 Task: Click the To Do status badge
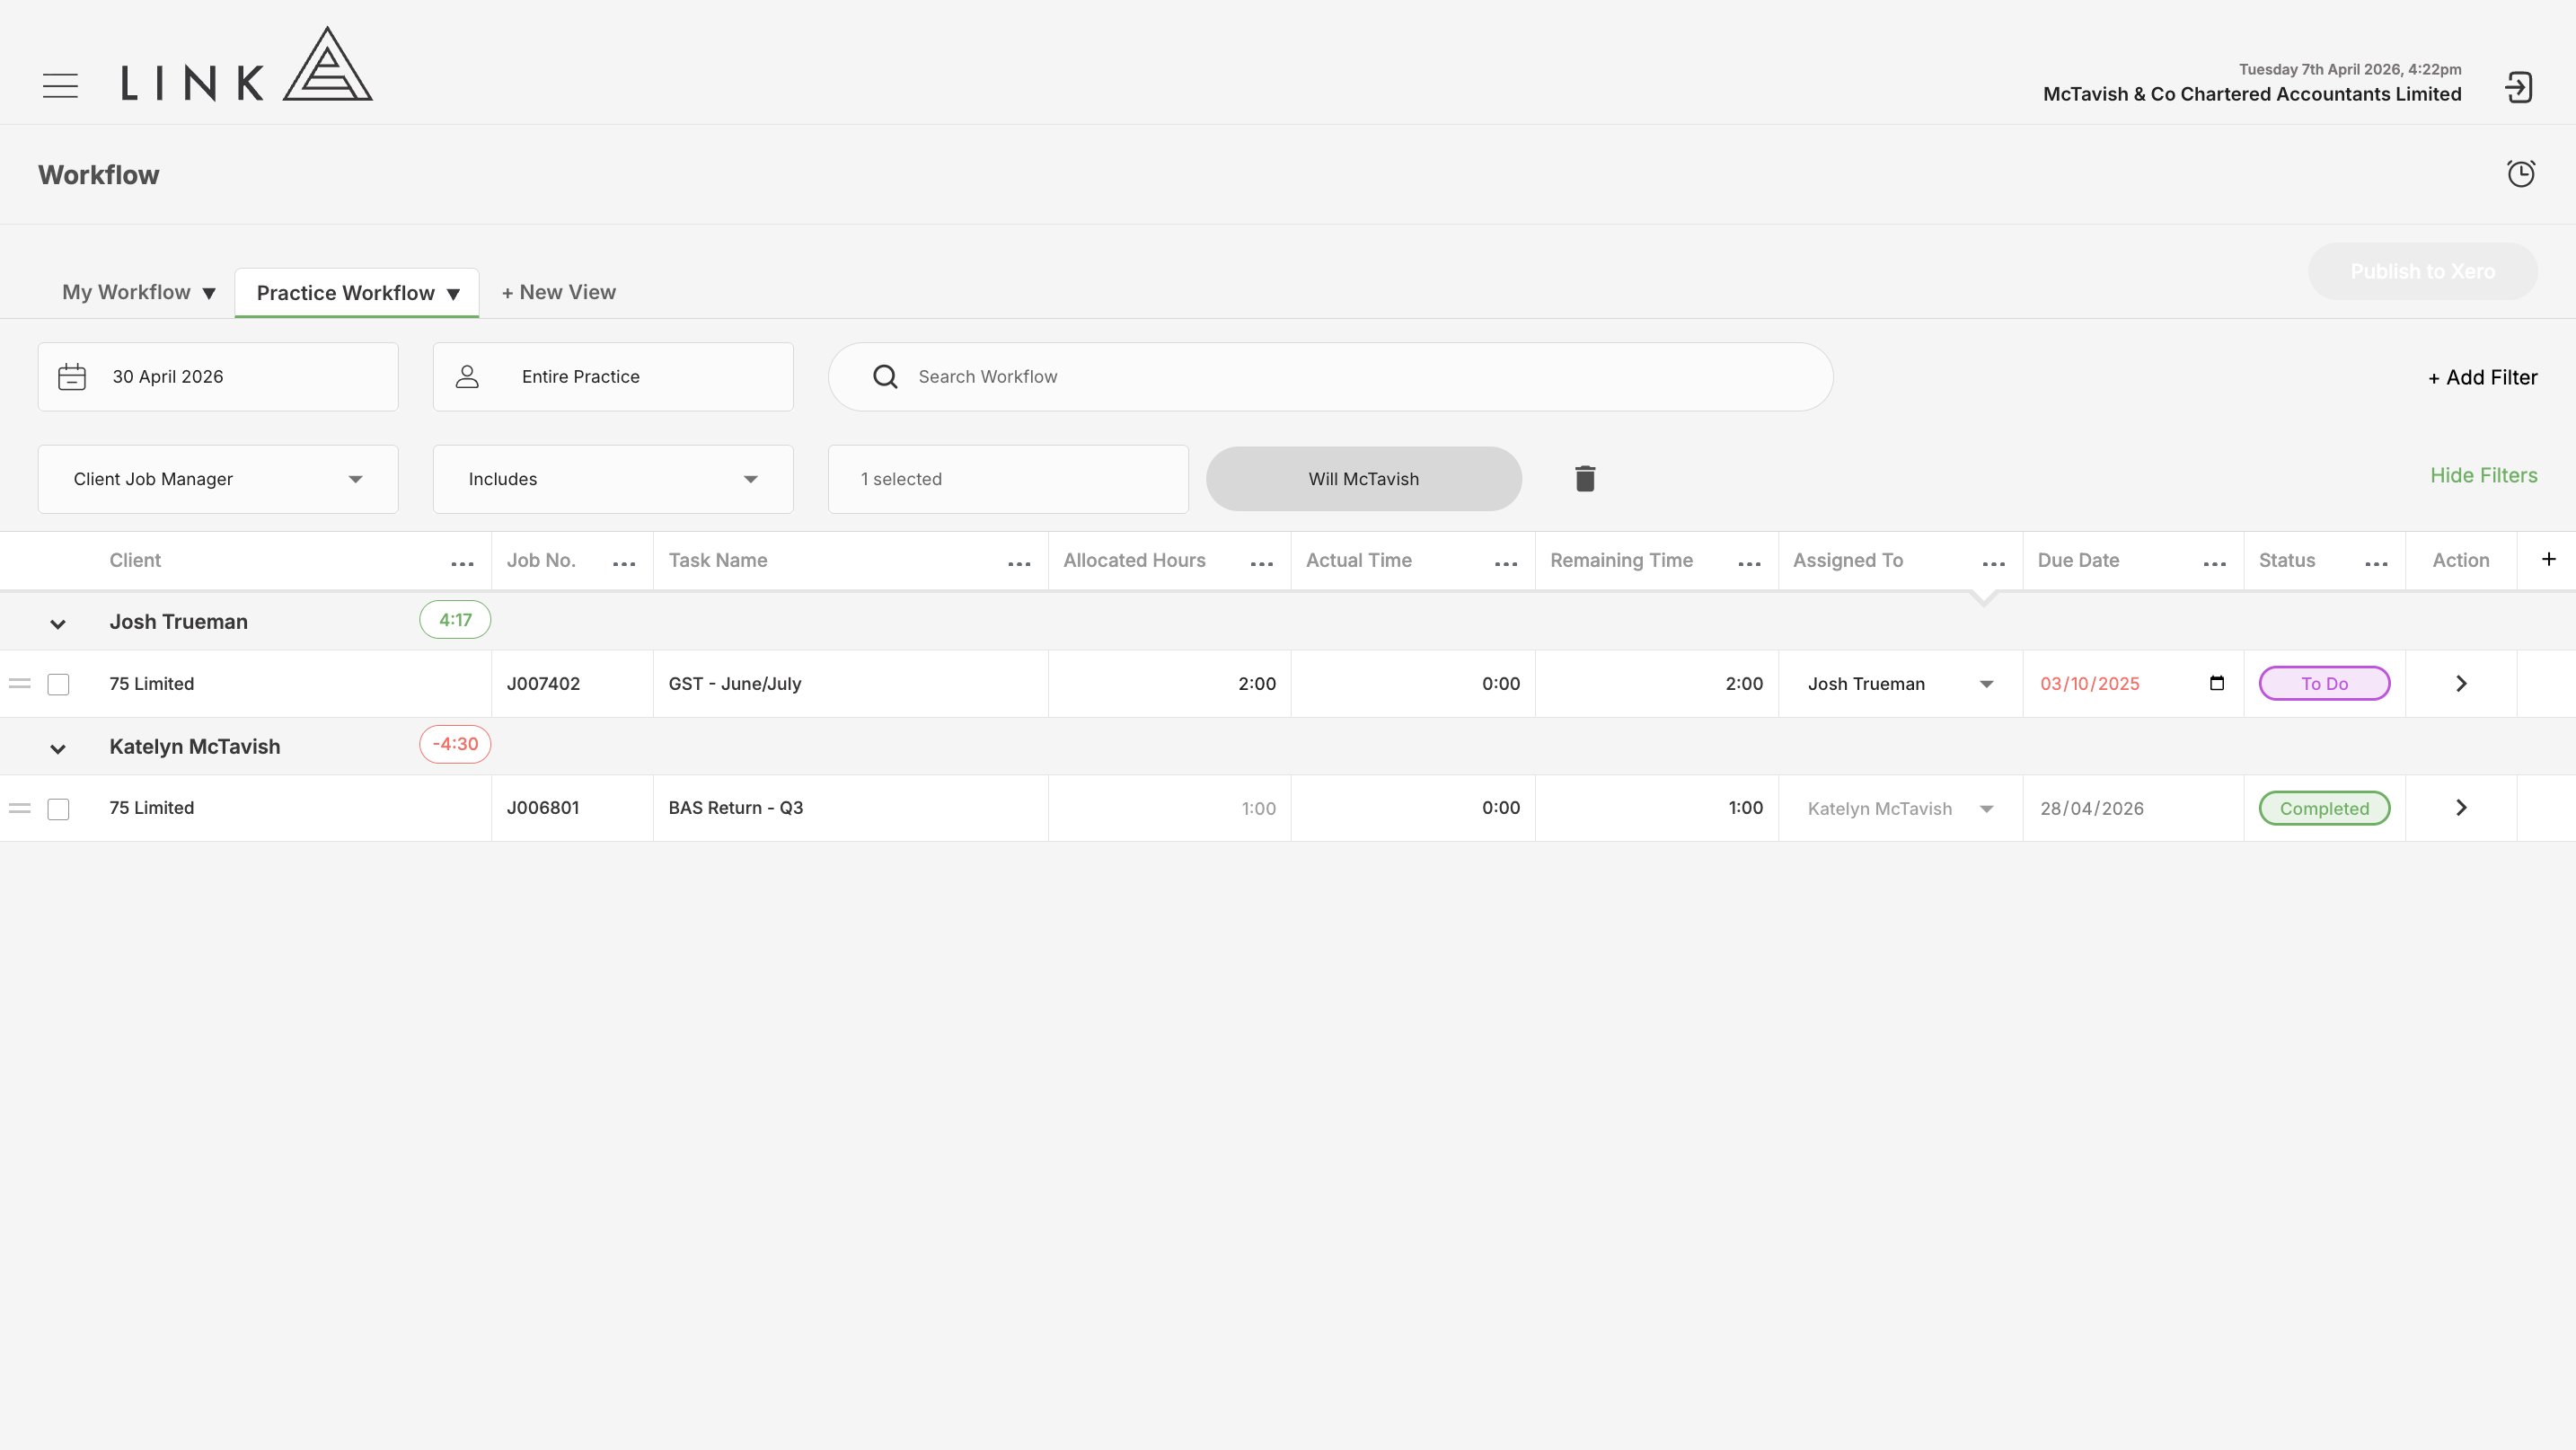(x=2324, y=684)
